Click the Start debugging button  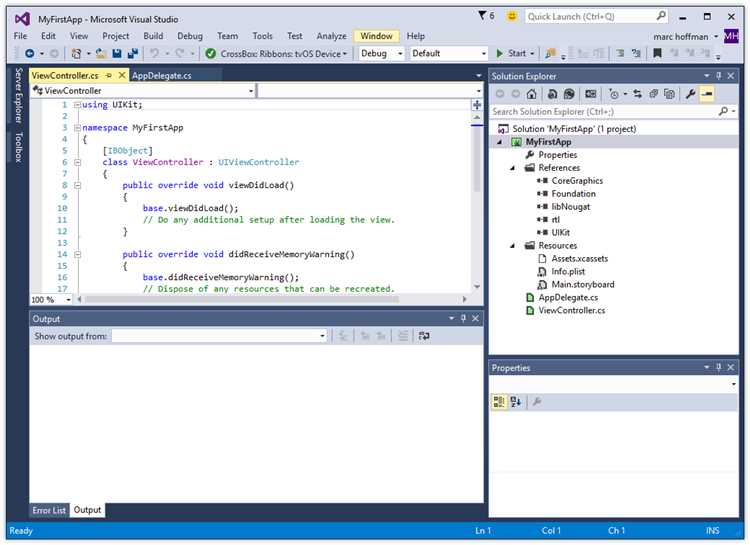click(511, 53)
